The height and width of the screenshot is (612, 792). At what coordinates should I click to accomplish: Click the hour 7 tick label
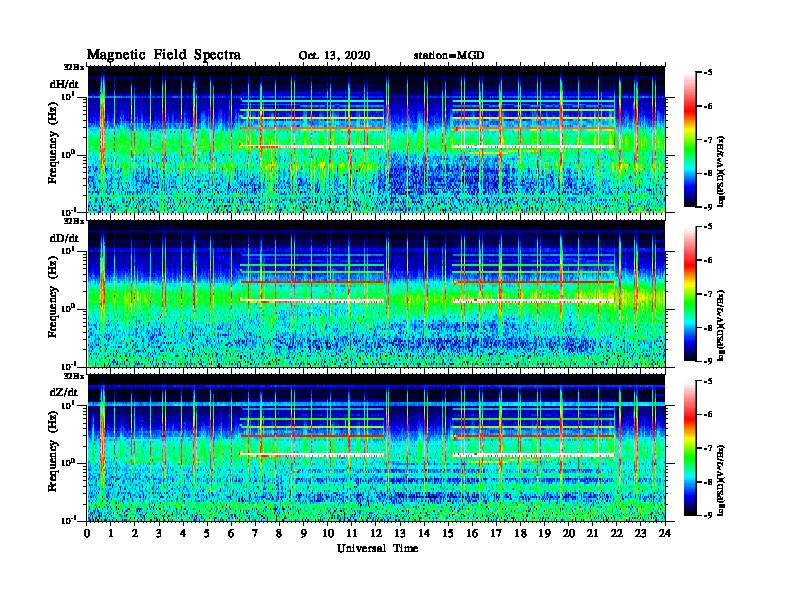click(x=255, y=533)
